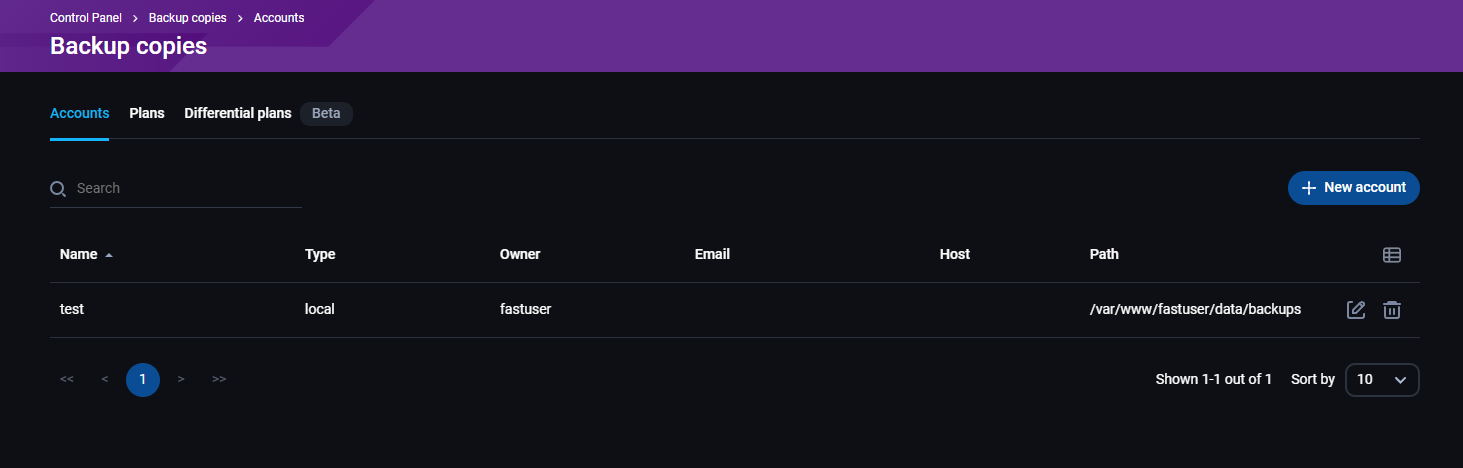Jump to the last page
The width and height of the screenshot is (1463, 468).
219,380
